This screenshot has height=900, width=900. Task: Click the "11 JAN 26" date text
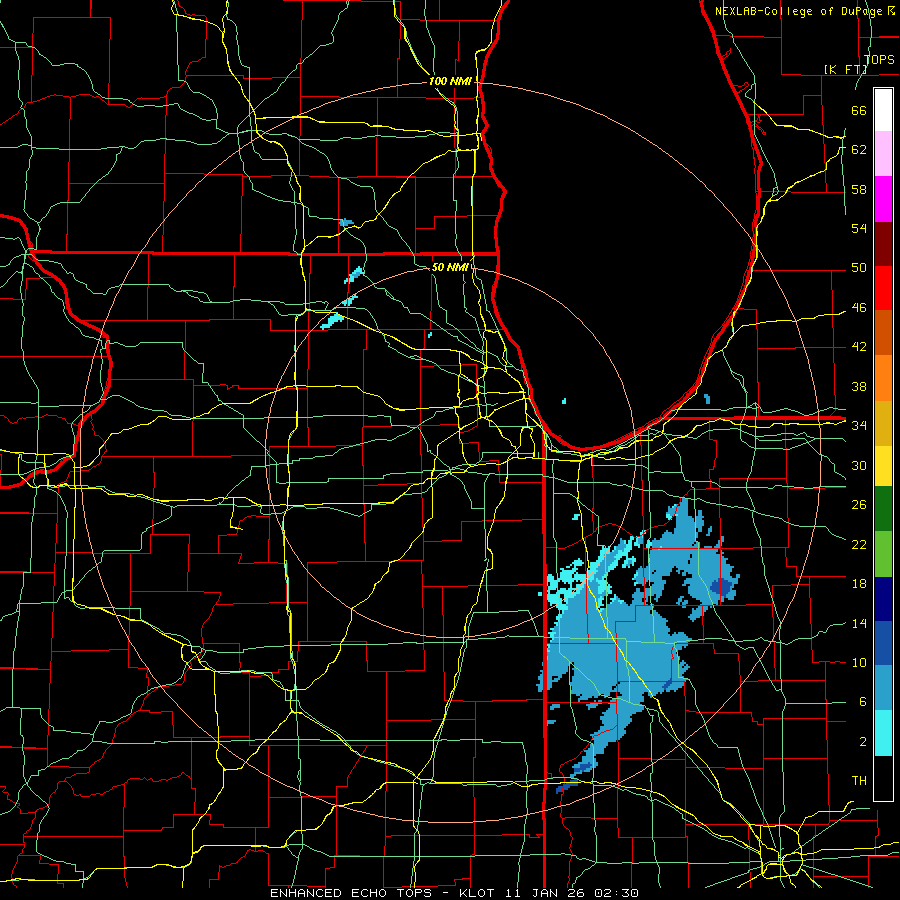[548, 893]
